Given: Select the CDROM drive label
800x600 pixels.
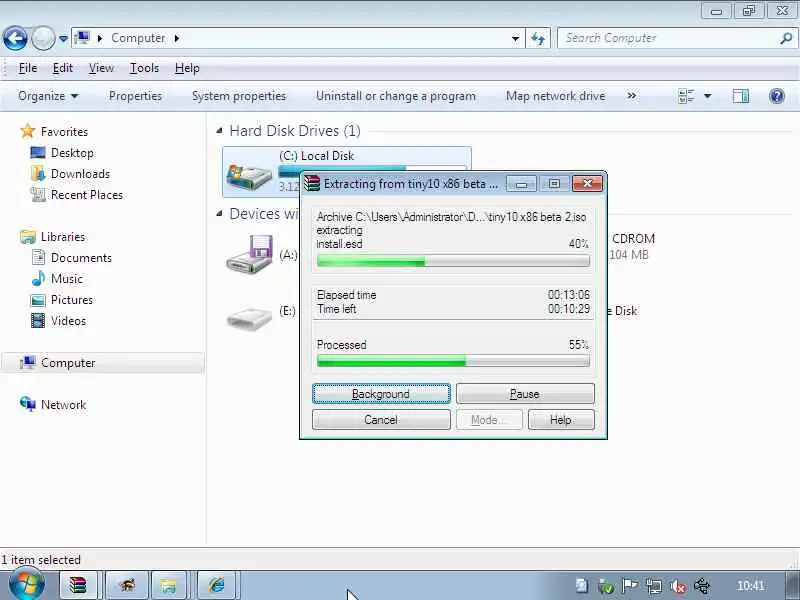Looking at the screenshot, I should coord(633,239).
